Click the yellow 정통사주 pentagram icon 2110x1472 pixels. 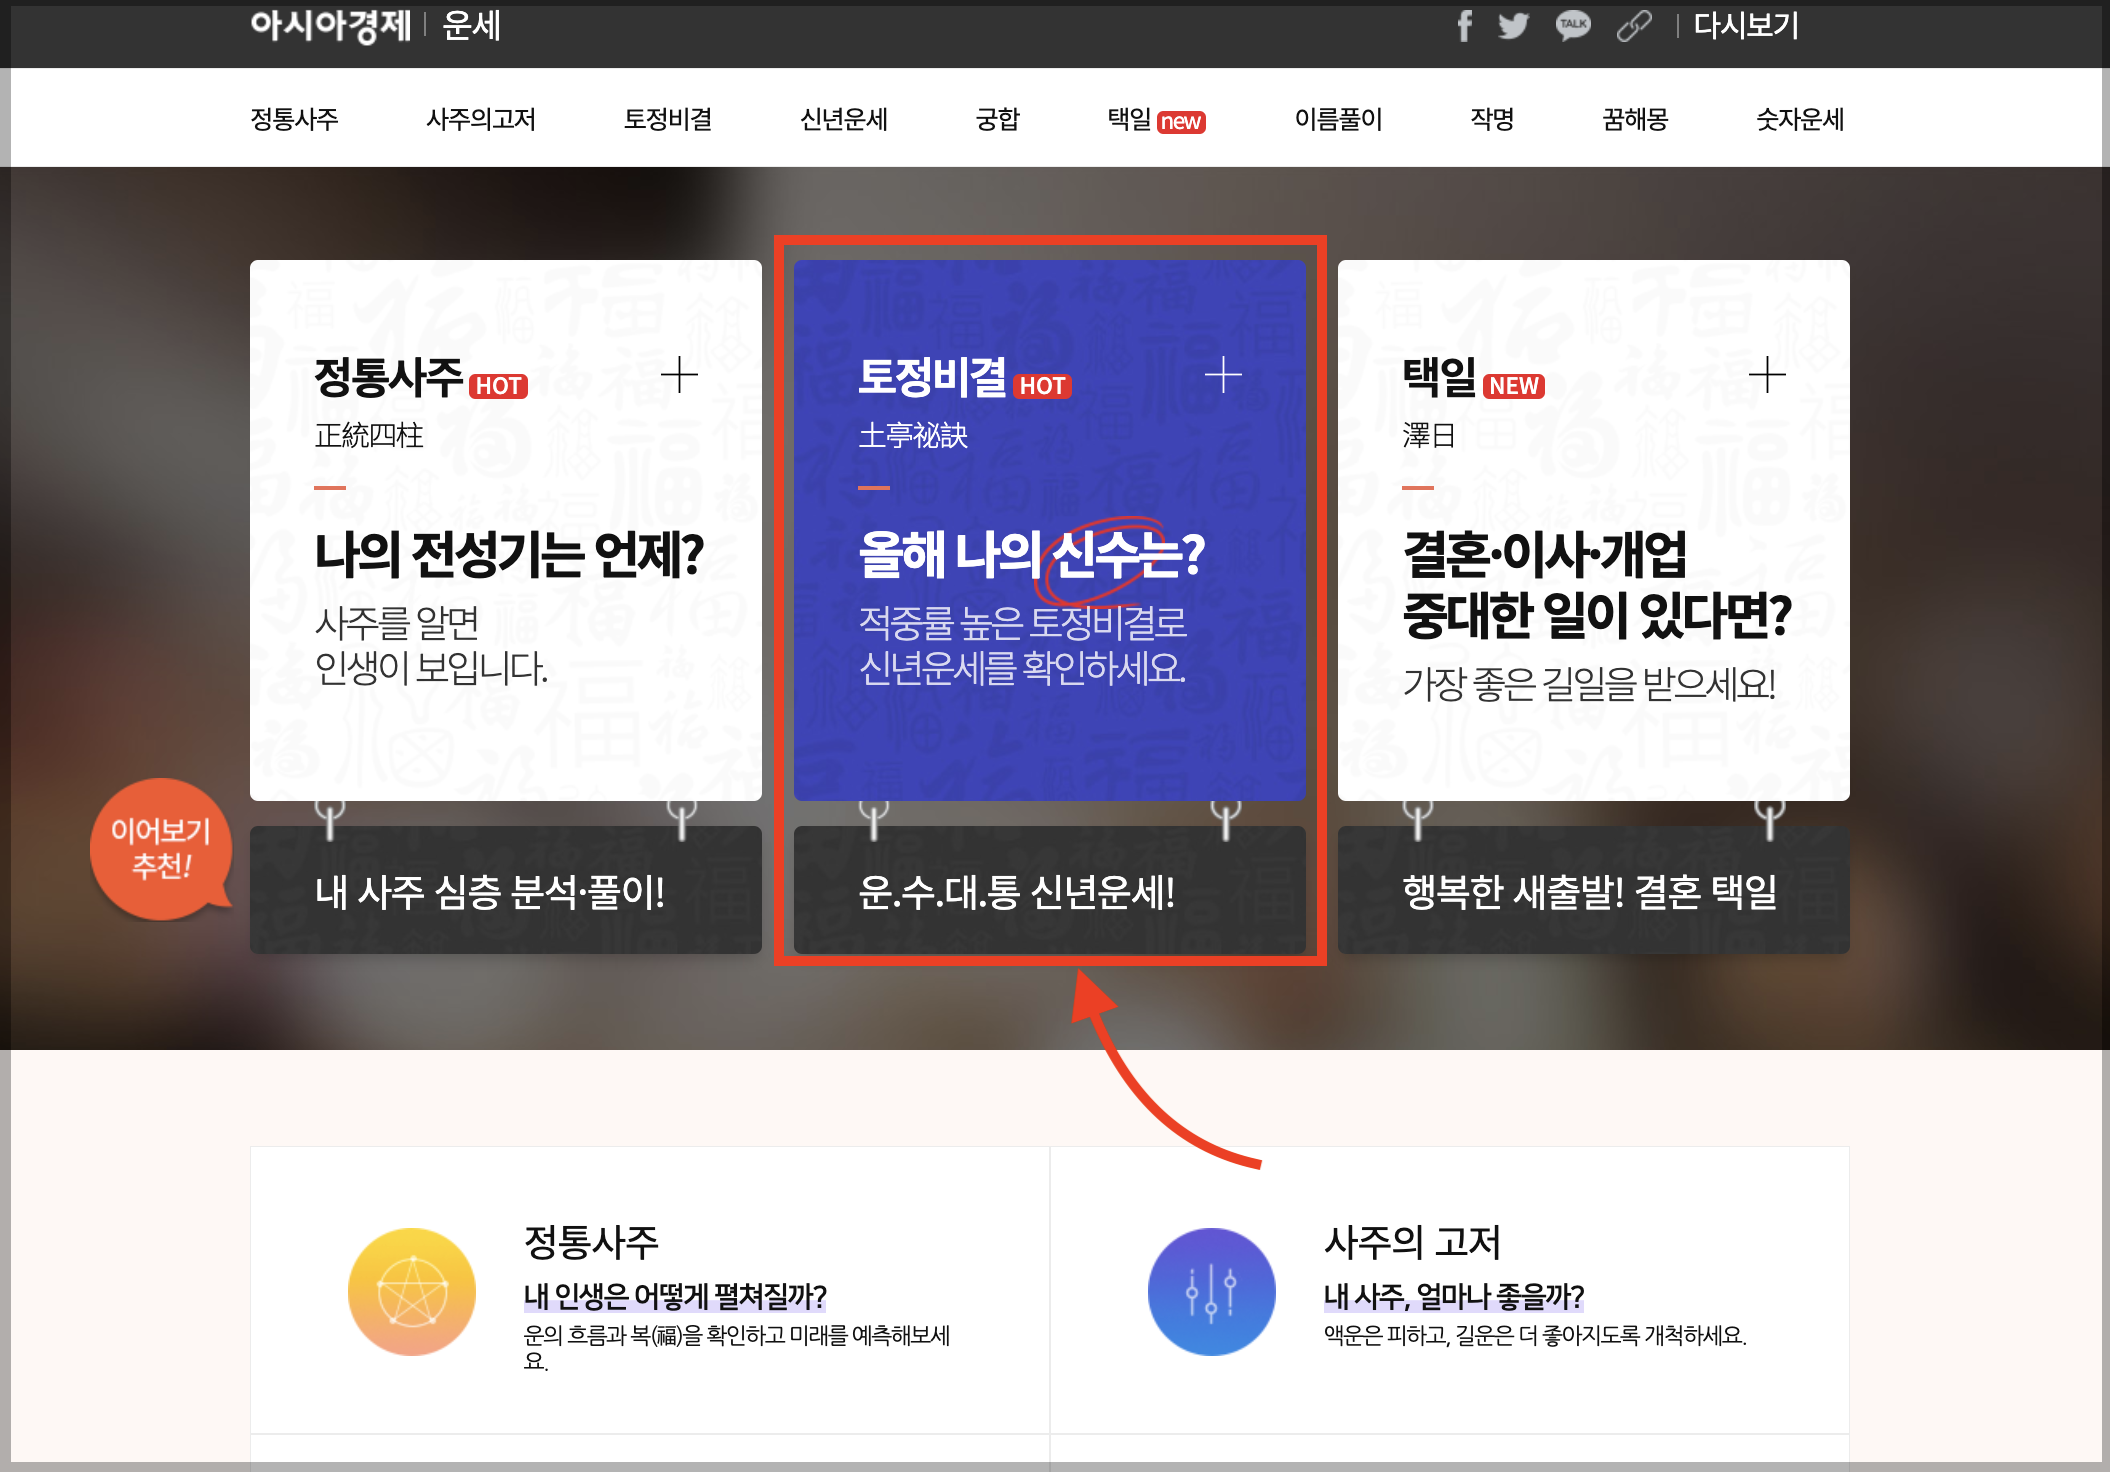click(412, 1291)
